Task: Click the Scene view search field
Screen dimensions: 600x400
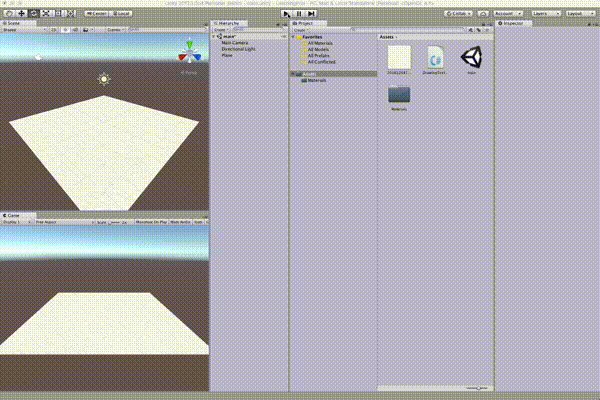Action: tap(166, 29)
